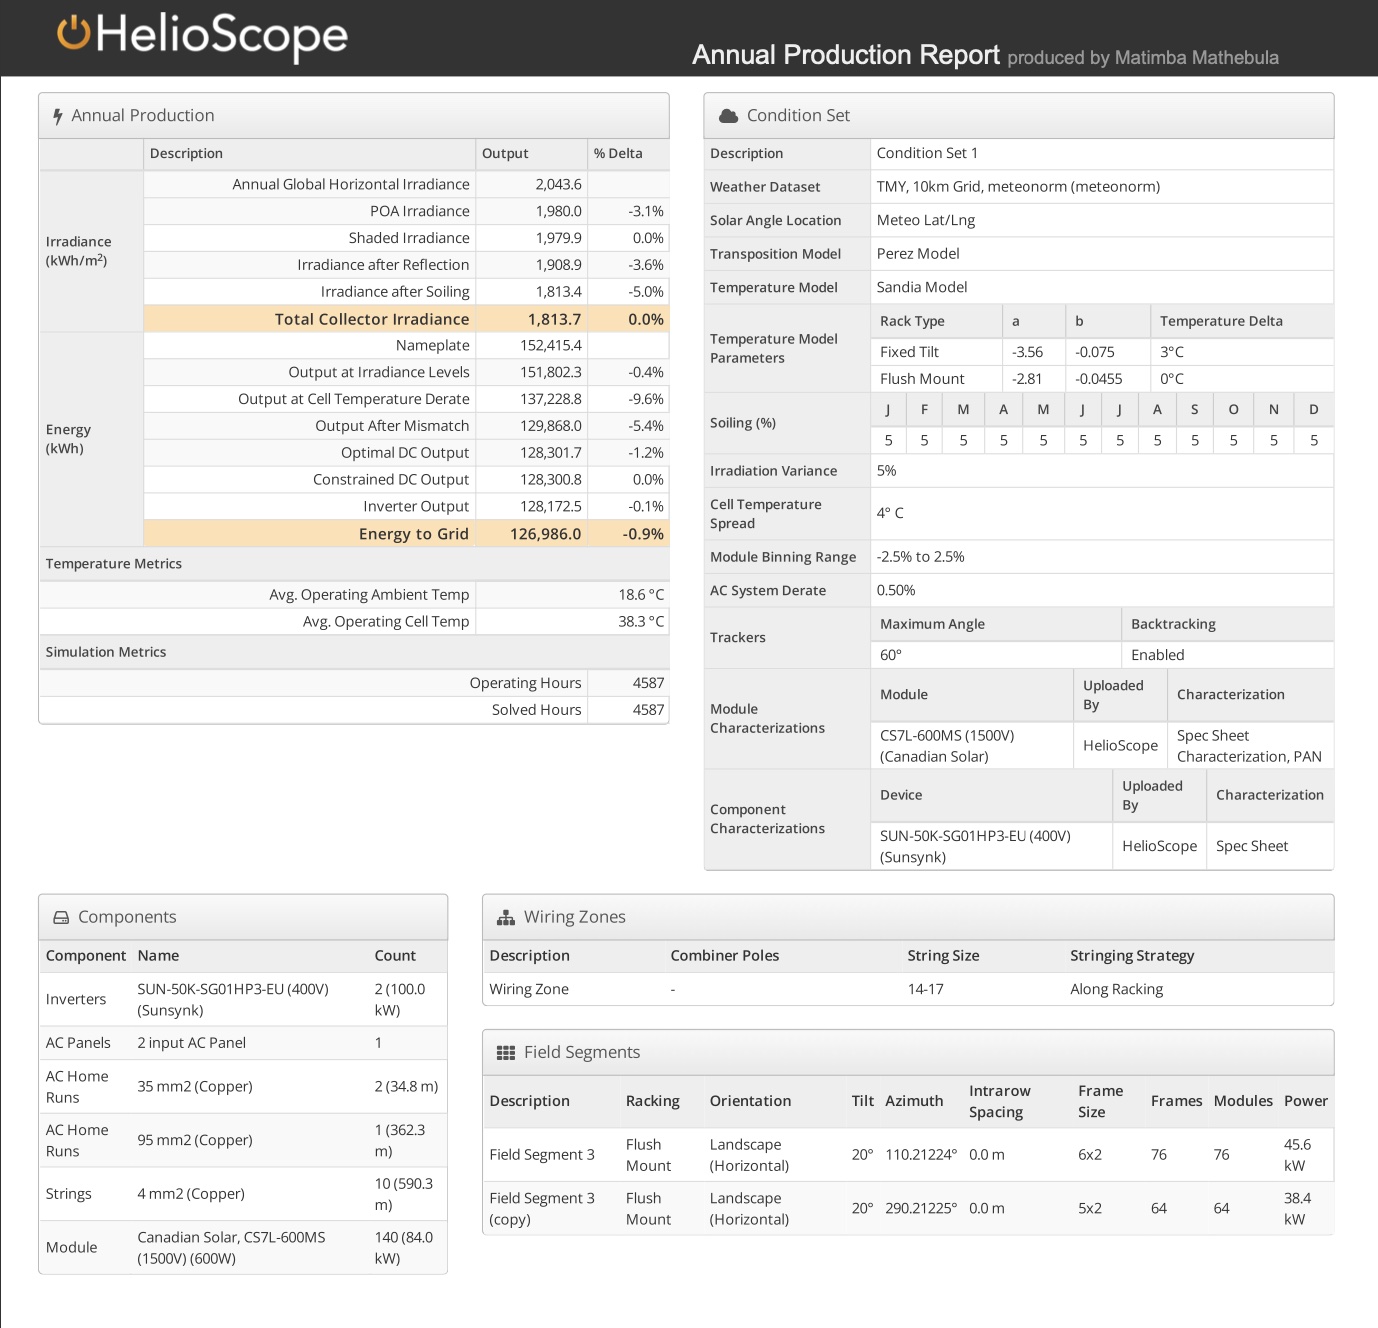Screen dimensions: 1378x1328
Task: Click the Wiring Zones hierarchy icon
Action: [506, 917]
